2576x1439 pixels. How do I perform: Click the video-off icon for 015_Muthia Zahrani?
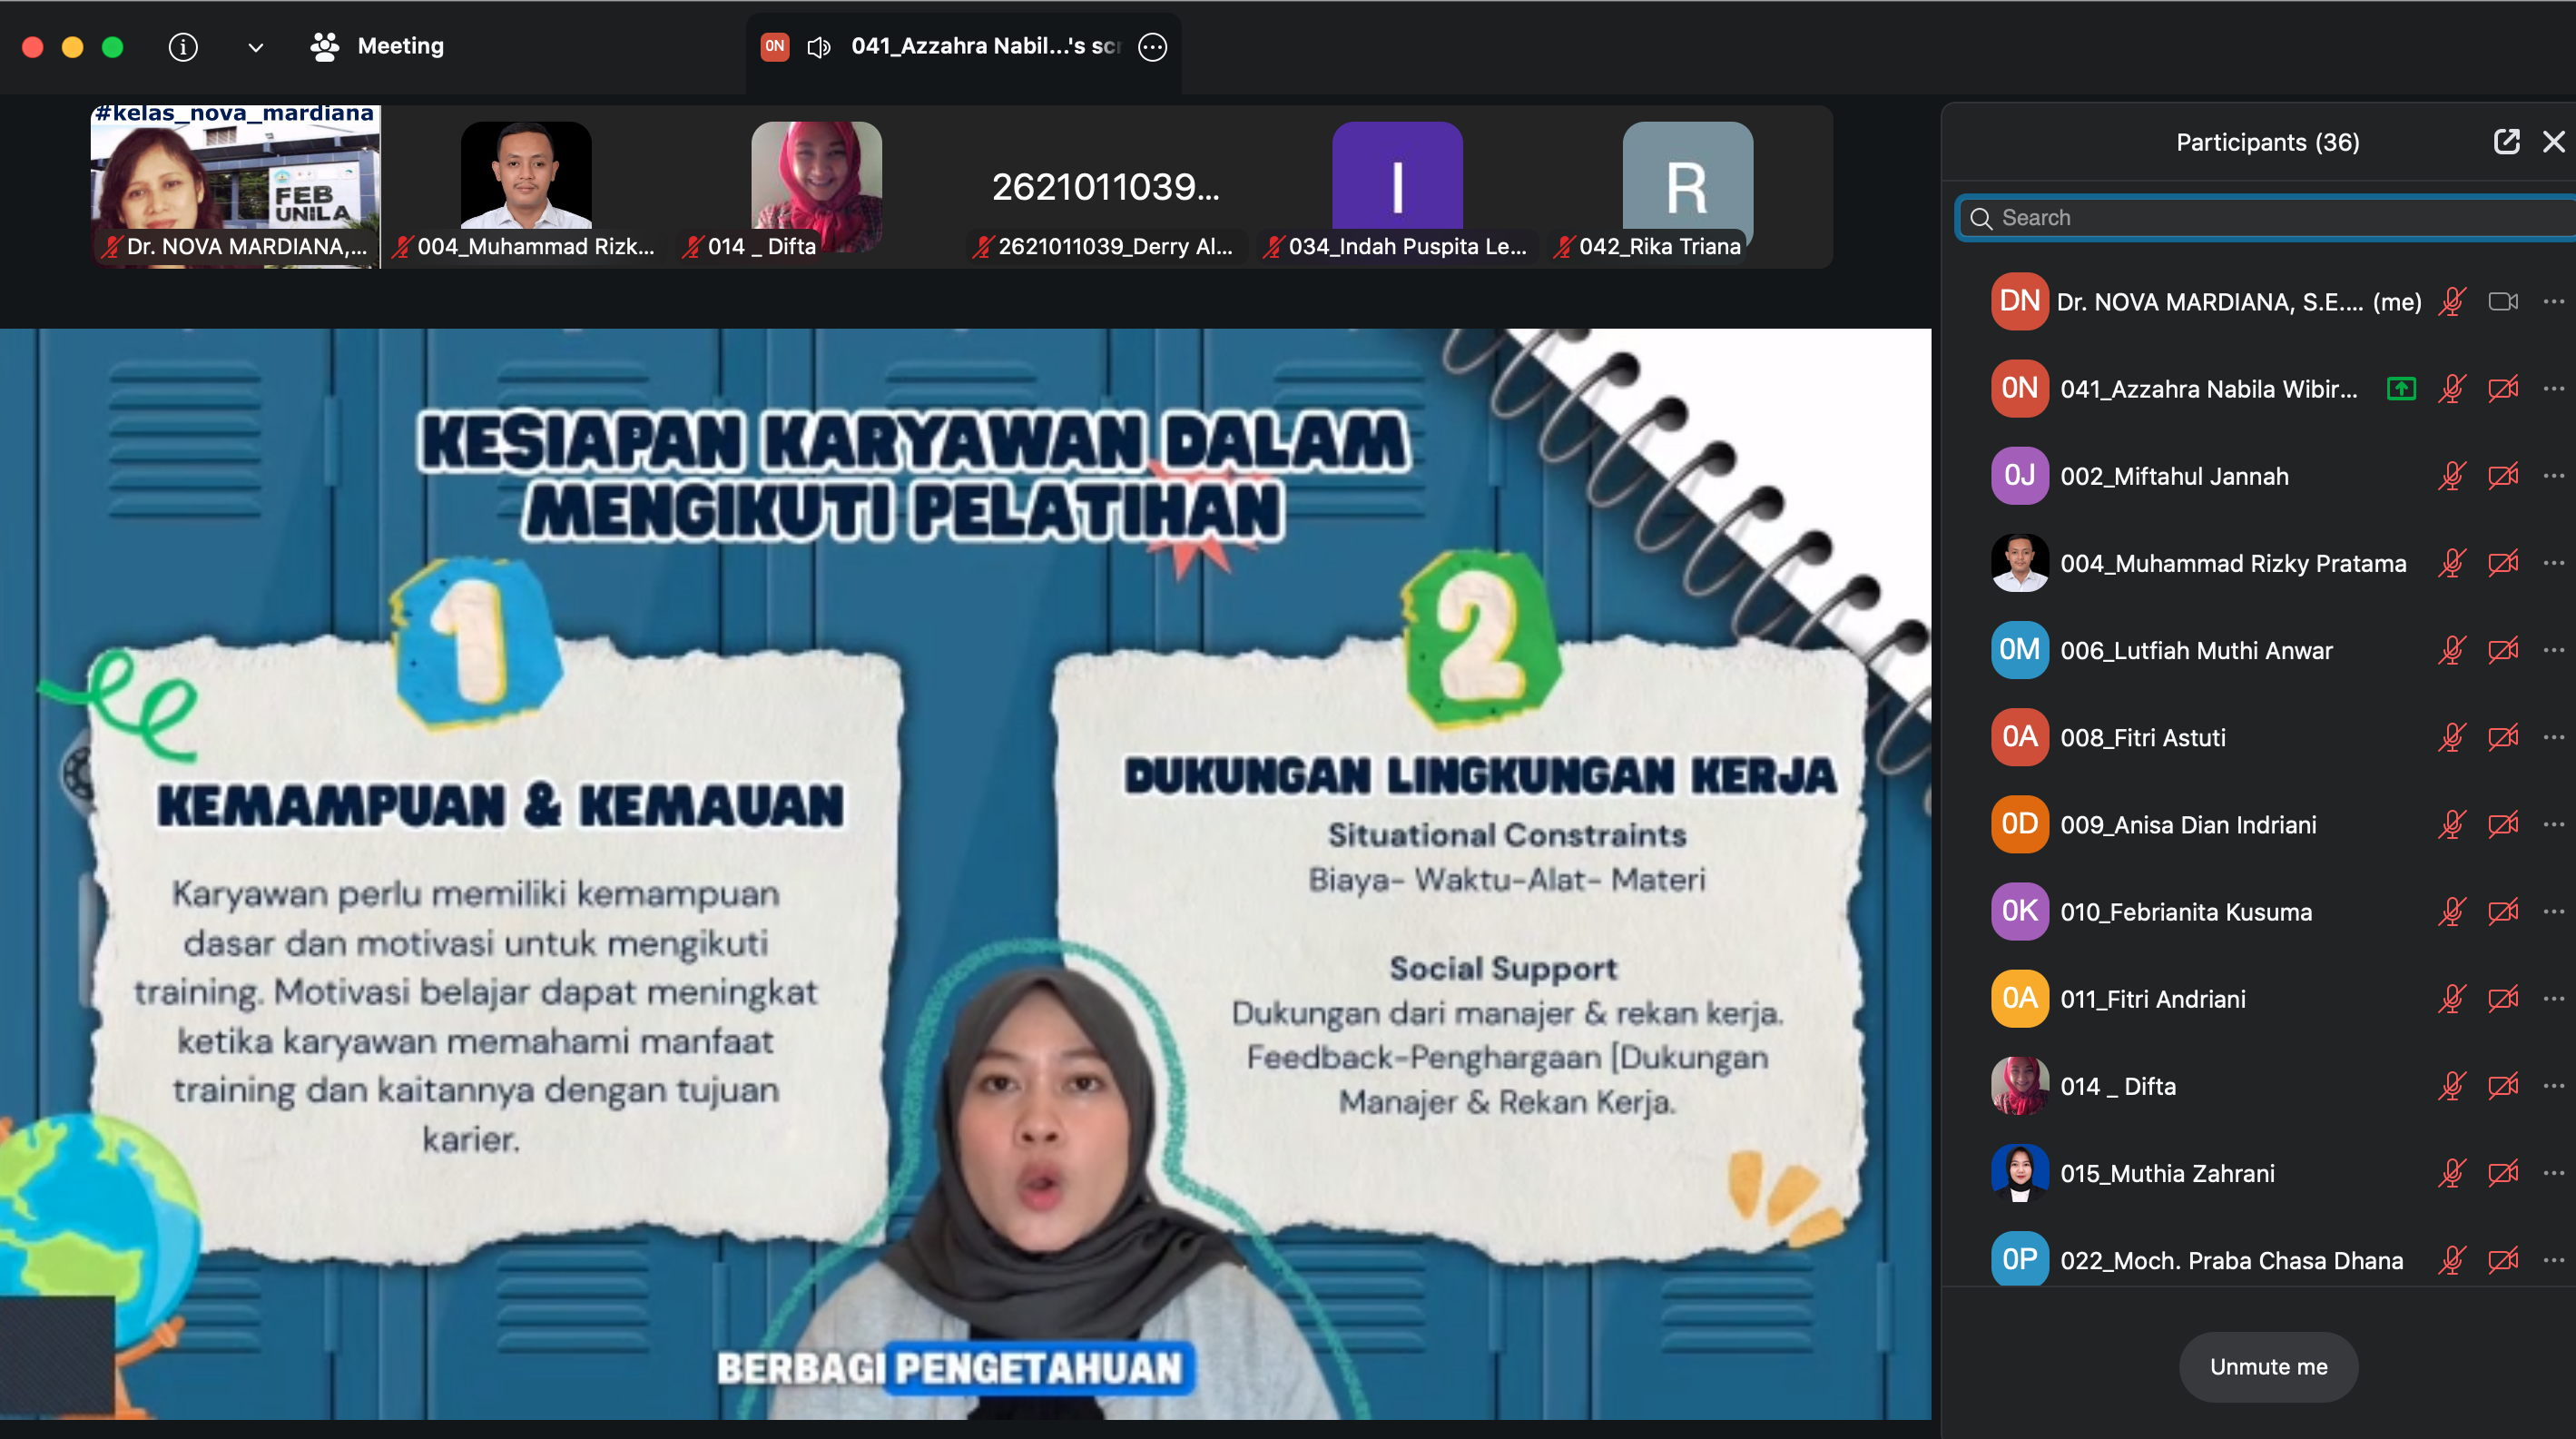point(2503,1173)
